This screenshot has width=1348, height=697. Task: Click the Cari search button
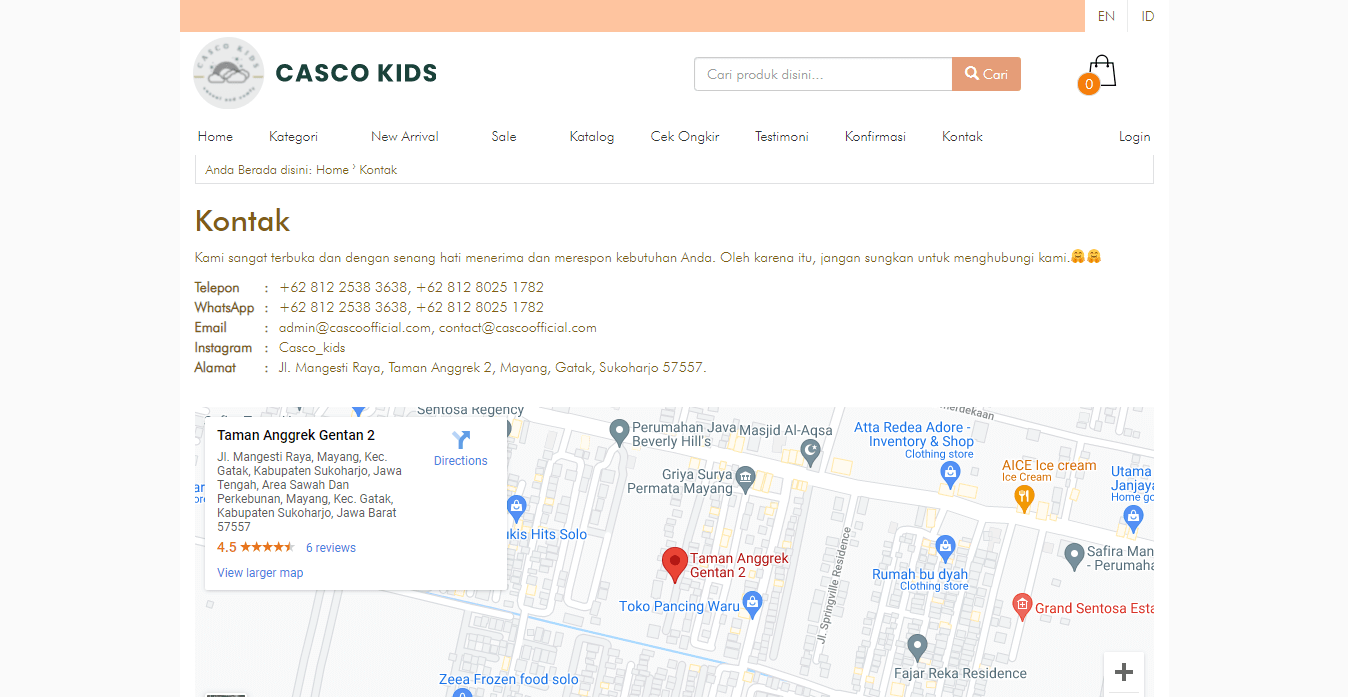tap(986, 74)
